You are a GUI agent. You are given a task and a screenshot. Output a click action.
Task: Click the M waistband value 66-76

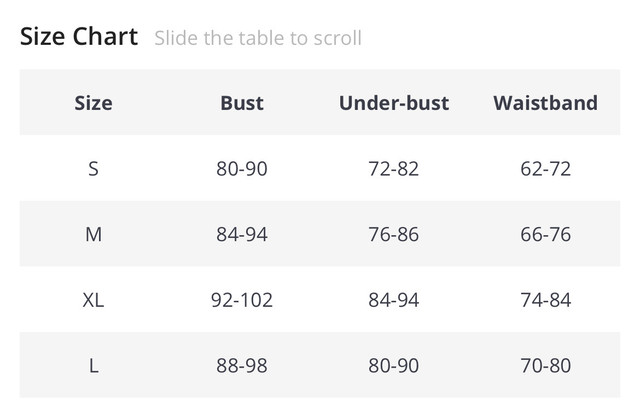pos(545,234)
